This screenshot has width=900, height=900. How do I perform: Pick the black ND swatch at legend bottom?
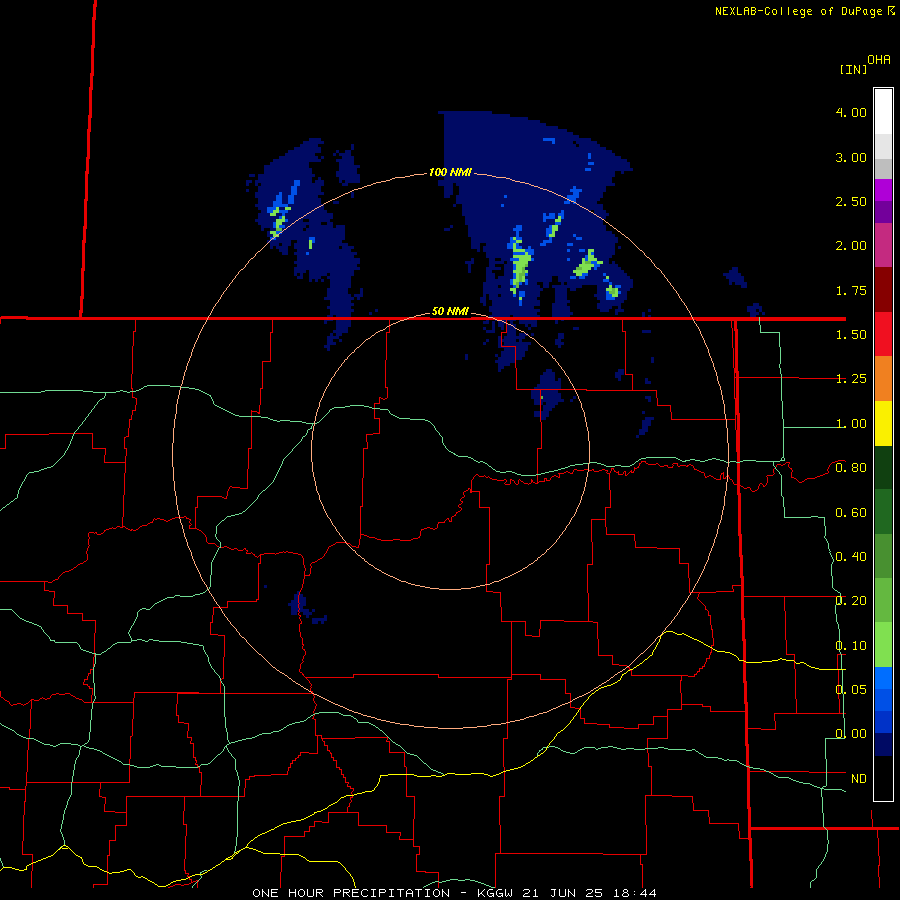click(x=883, y=778)
